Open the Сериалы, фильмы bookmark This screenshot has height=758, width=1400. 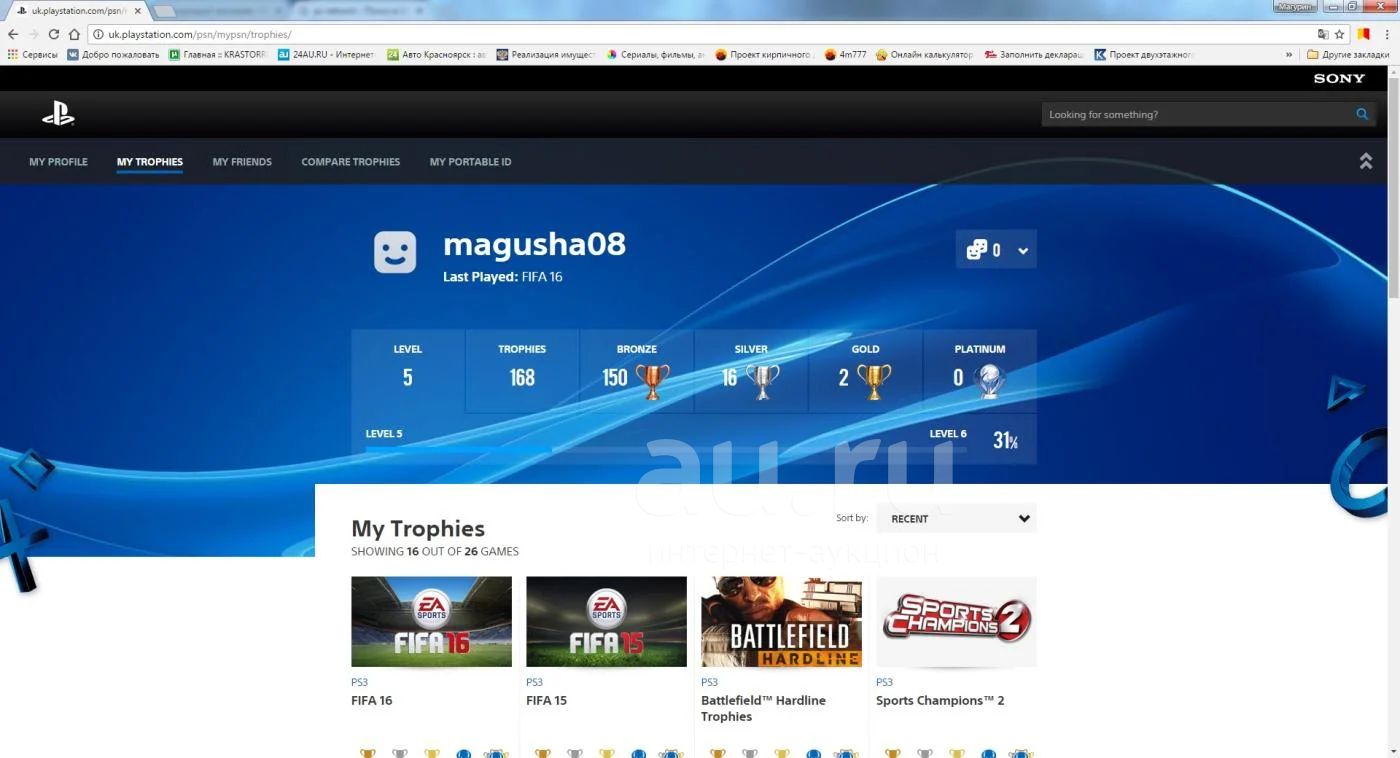coord(656,55)
